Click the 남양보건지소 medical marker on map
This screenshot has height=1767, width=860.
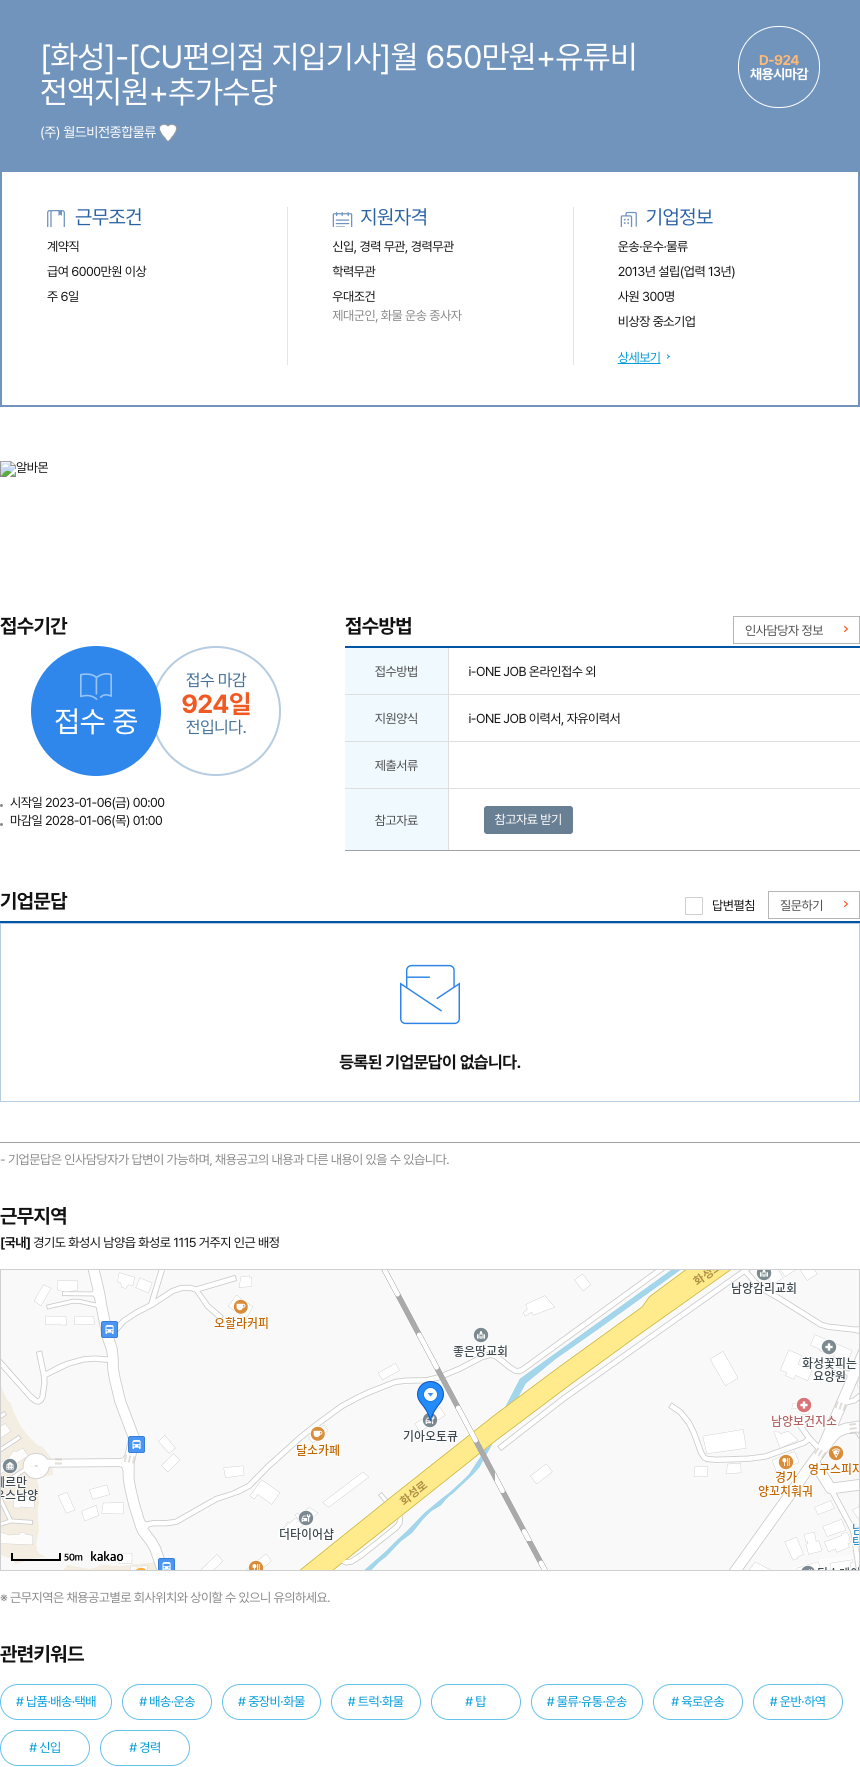pos(803,1405)
